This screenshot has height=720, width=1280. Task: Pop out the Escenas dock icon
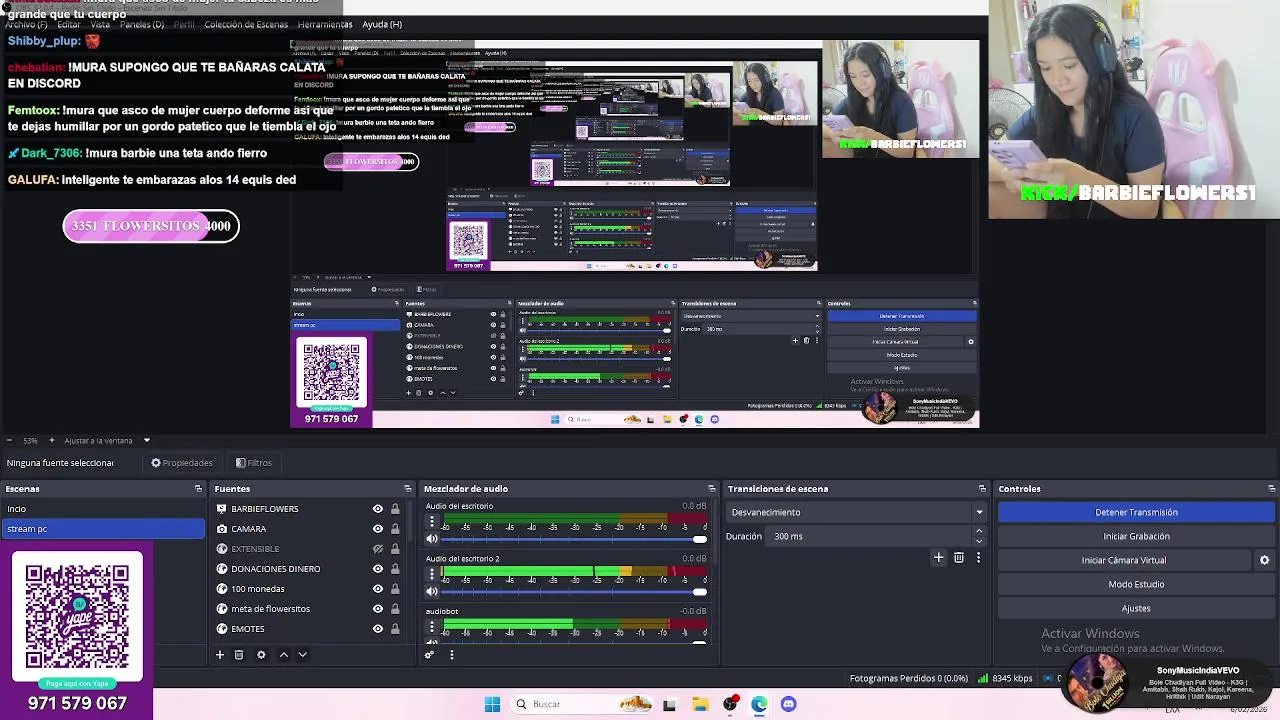pos(198,489)
